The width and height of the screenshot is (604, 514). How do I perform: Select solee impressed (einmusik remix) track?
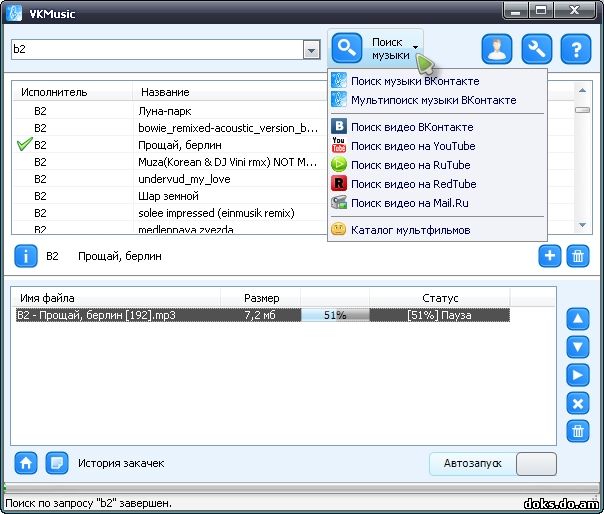169,213
